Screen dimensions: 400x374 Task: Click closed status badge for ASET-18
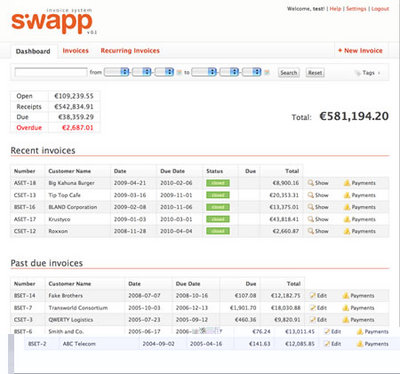coord(218,183)
